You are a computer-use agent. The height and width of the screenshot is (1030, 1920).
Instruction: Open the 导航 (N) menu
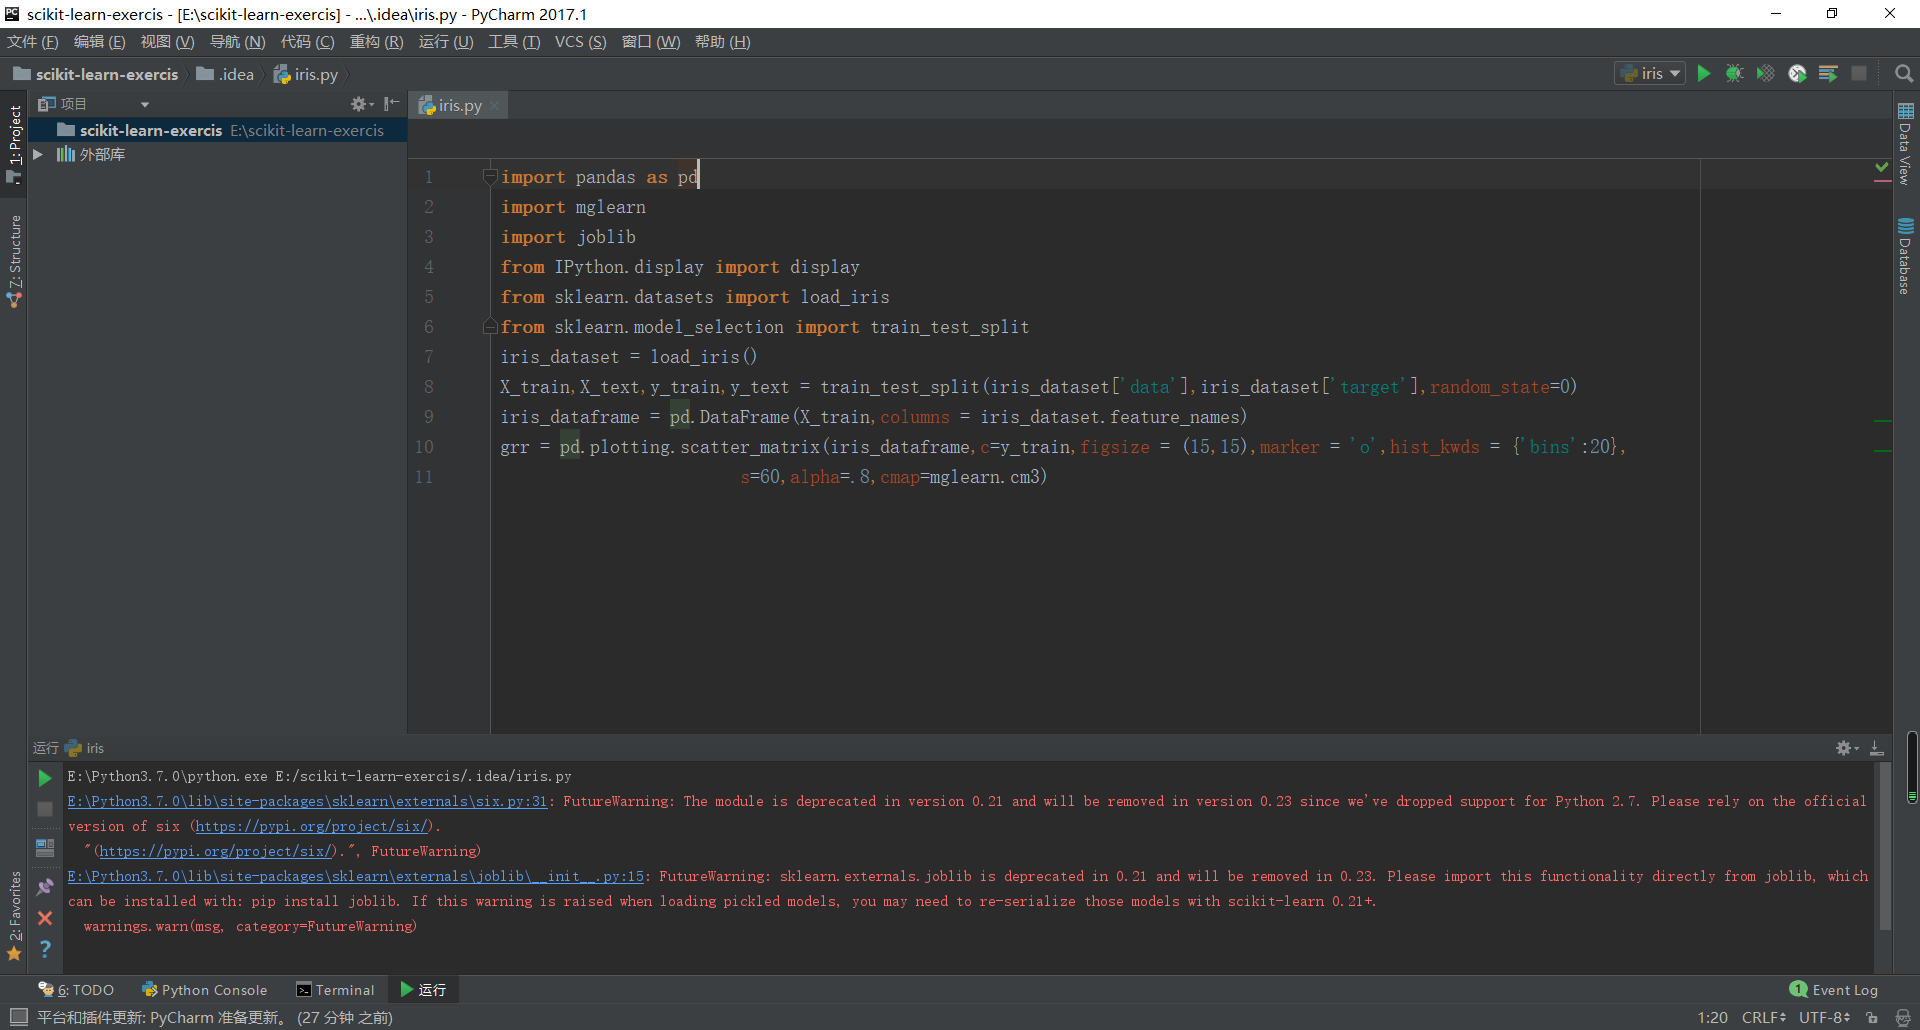(x=238, y=41)
